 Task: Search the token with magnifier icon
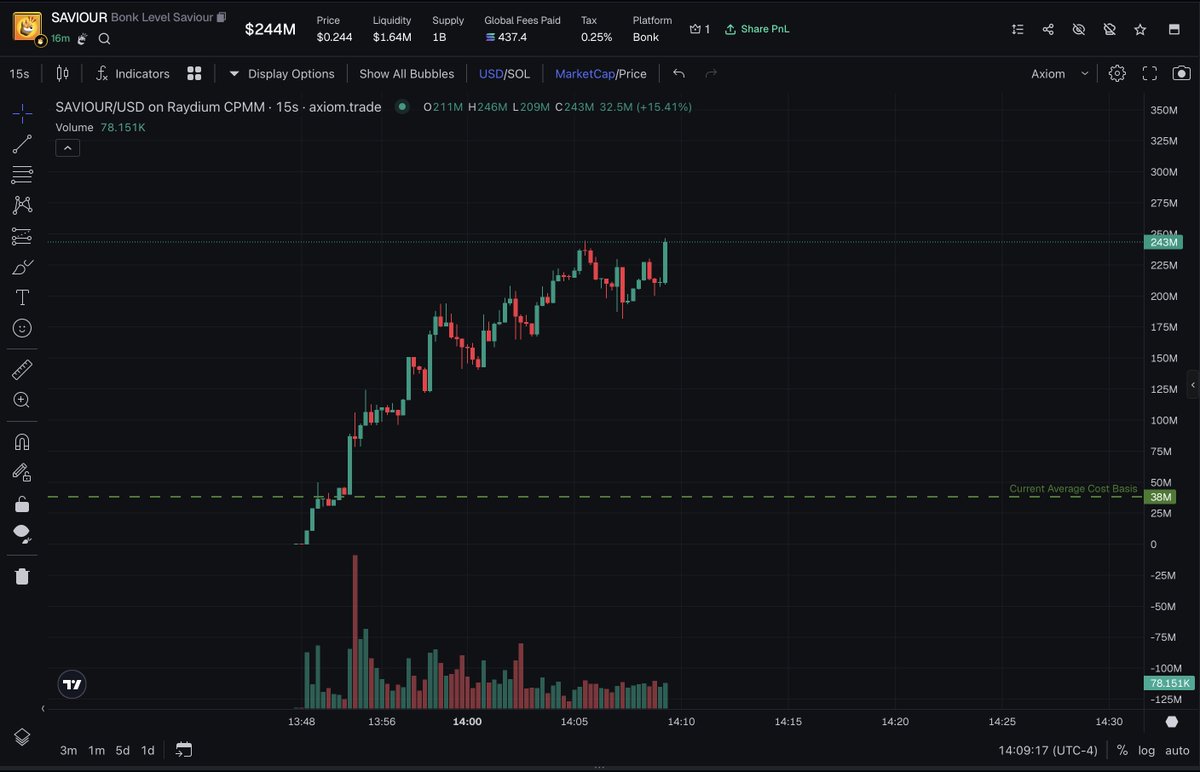tap(104, 39)
